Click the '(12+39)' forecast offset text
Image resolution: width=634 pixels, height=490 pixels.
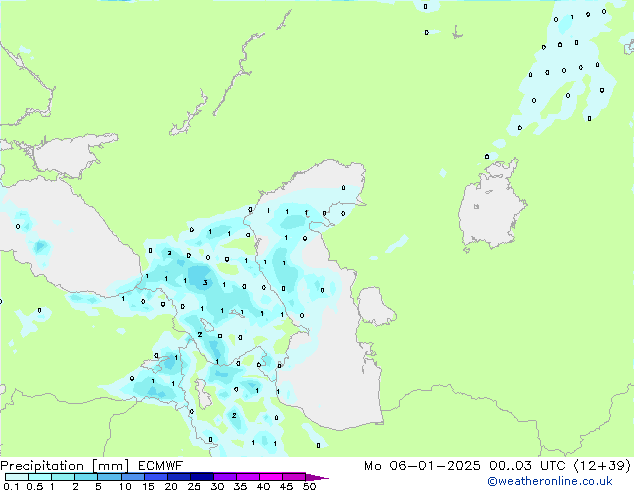point(602,466)
